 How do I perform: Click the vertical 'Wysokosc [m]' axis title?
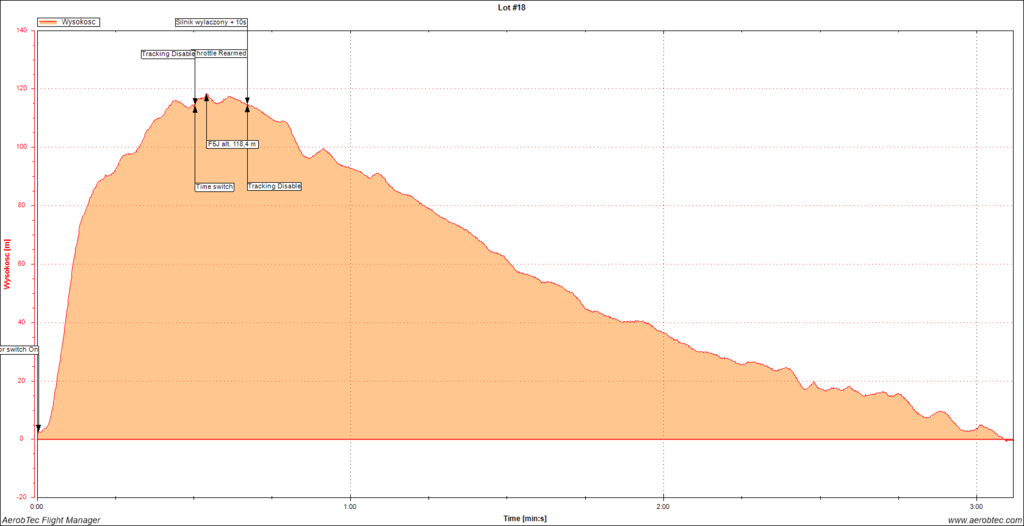coord(7,263)
